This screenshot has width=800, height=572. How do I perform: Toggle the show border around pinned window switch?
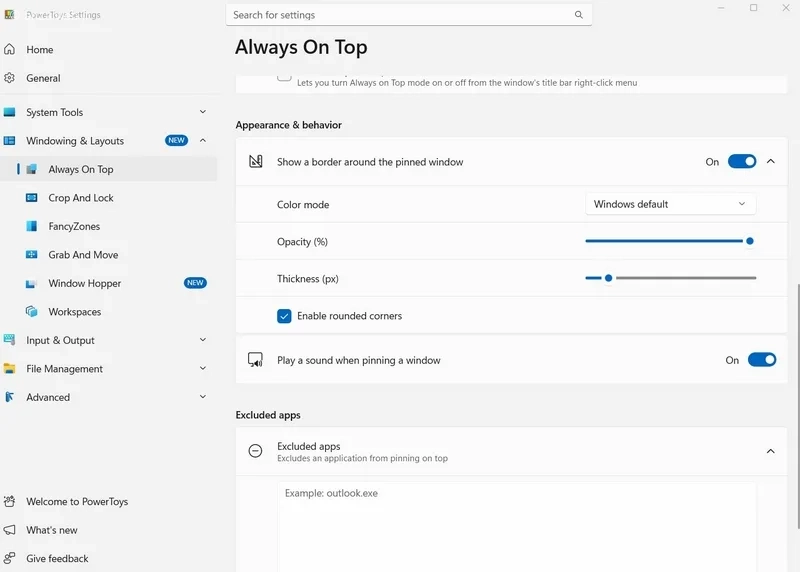pyautogui.click(x=742, y=161)
